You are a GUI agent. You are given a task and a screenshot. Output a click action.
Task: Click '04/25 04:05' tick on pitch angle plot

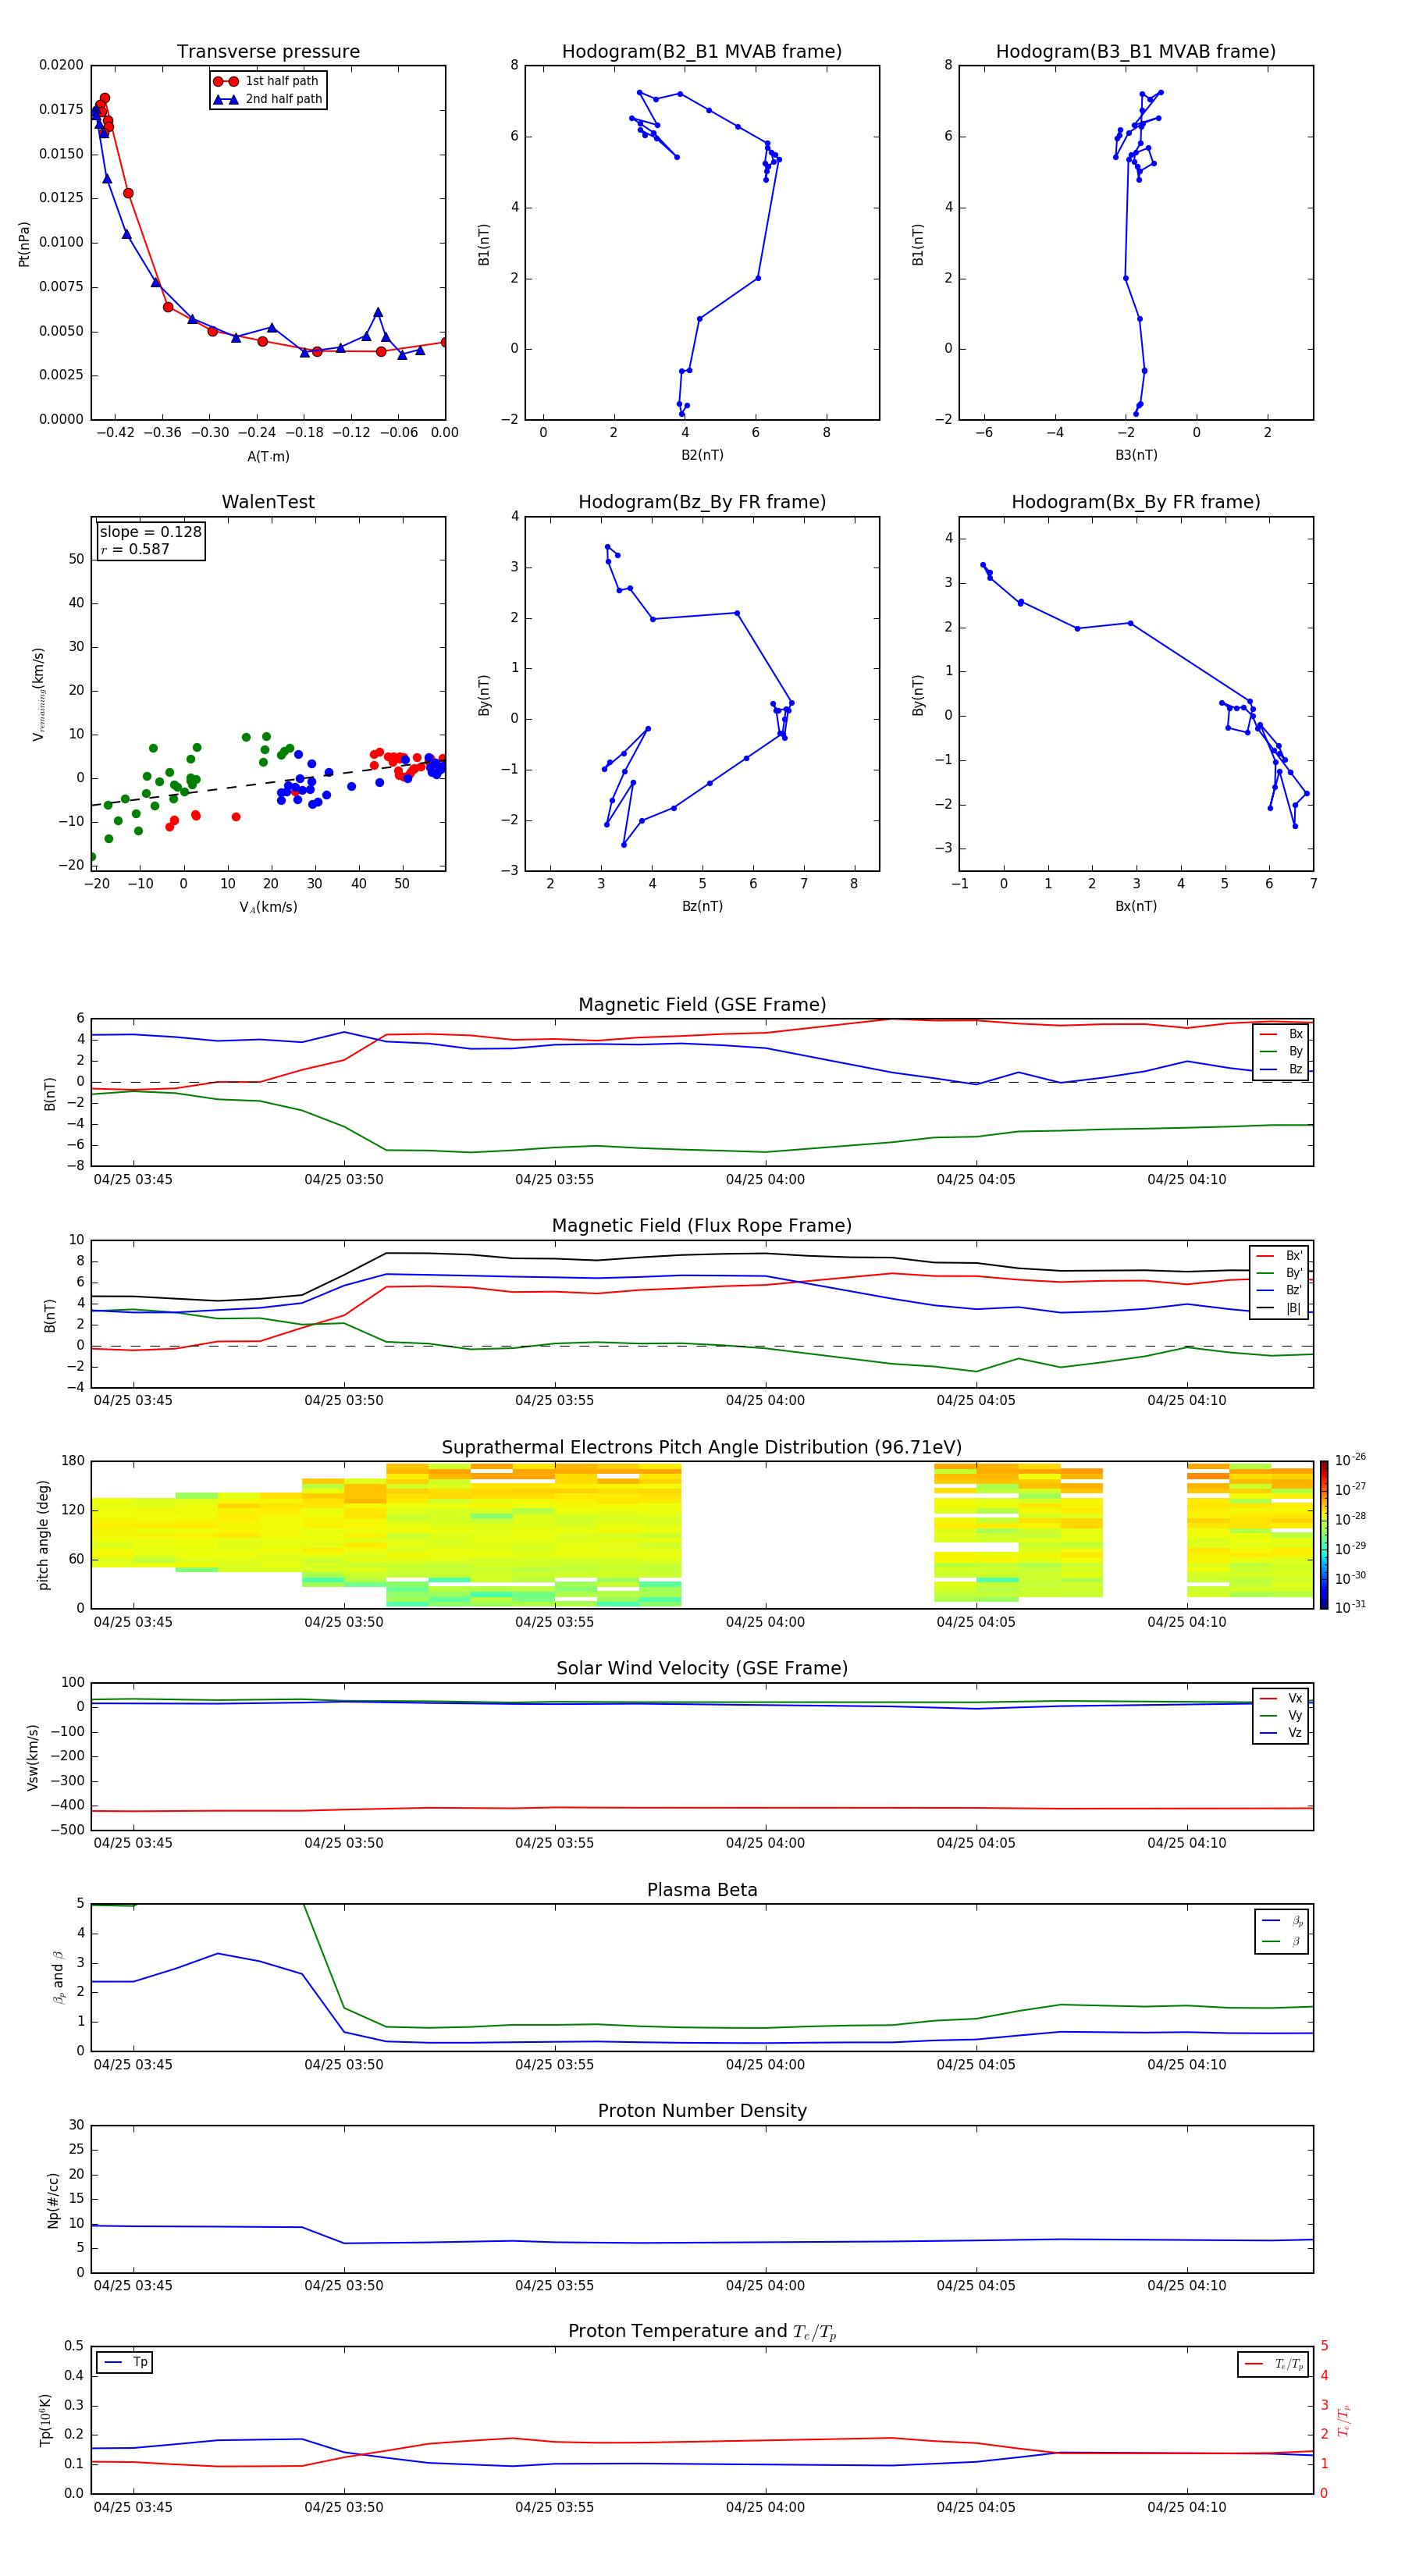(x=976, y=1622)
